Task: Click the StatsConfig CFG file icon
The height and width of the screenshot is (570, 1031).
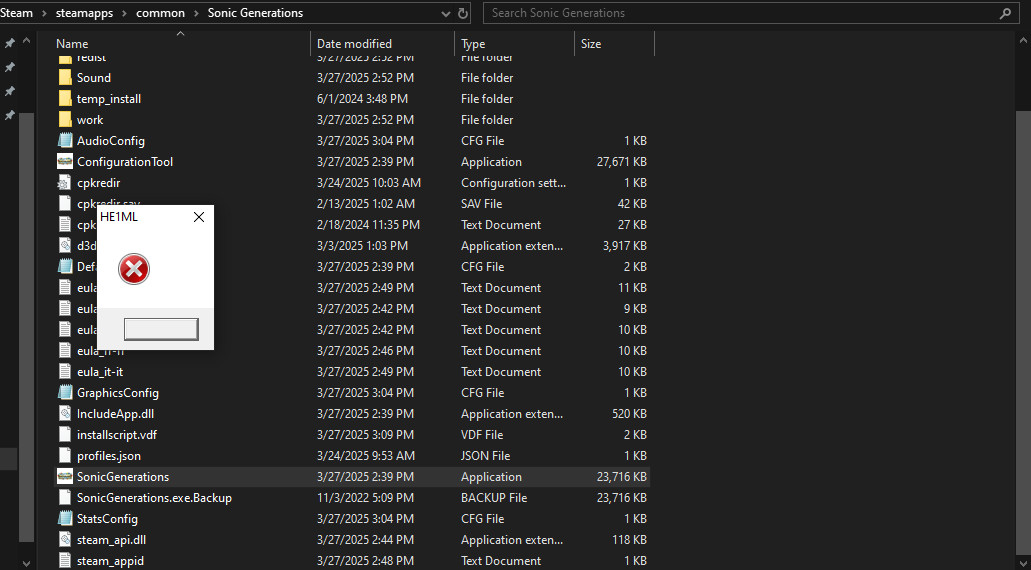Action: [x=65, y=519]
